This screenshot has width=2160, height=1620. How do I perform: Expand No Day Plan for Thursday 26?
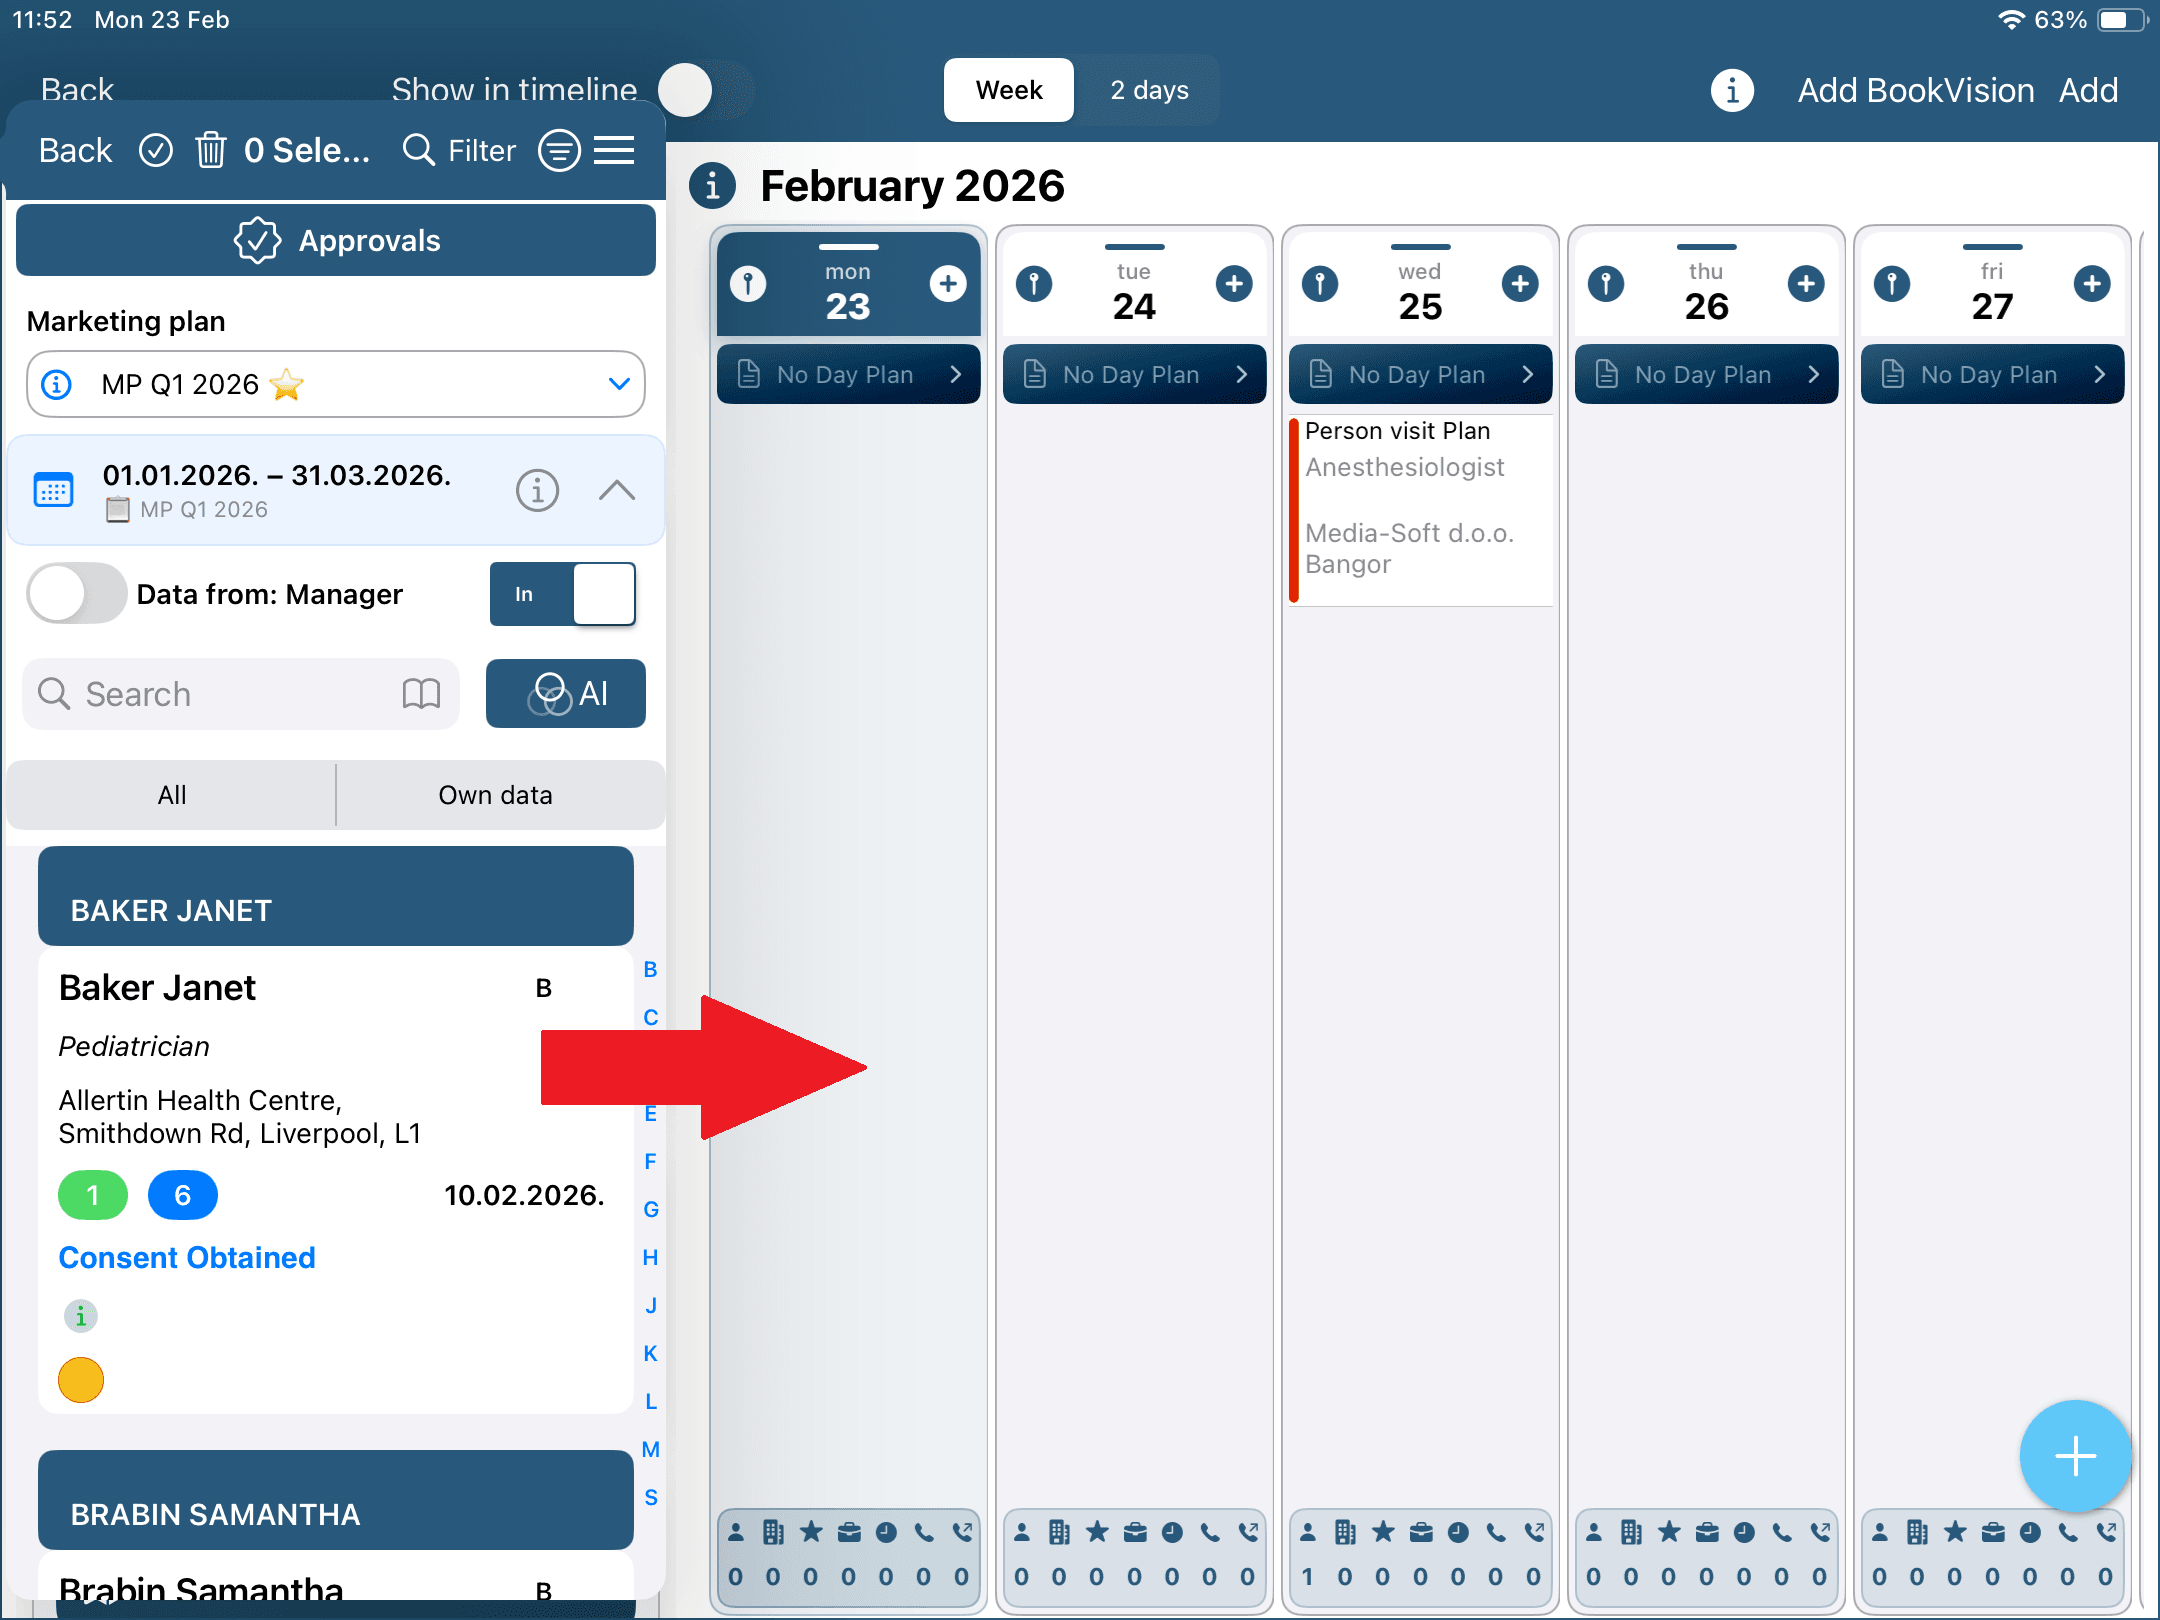tap(1706, 375)
